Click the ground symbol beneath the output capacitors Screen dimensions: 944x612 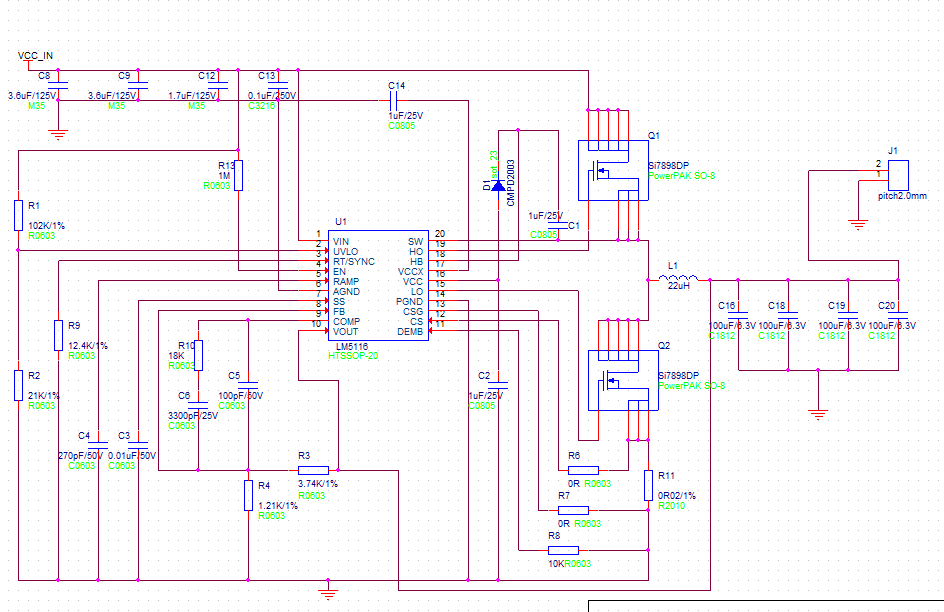click(x=818, y=414)
